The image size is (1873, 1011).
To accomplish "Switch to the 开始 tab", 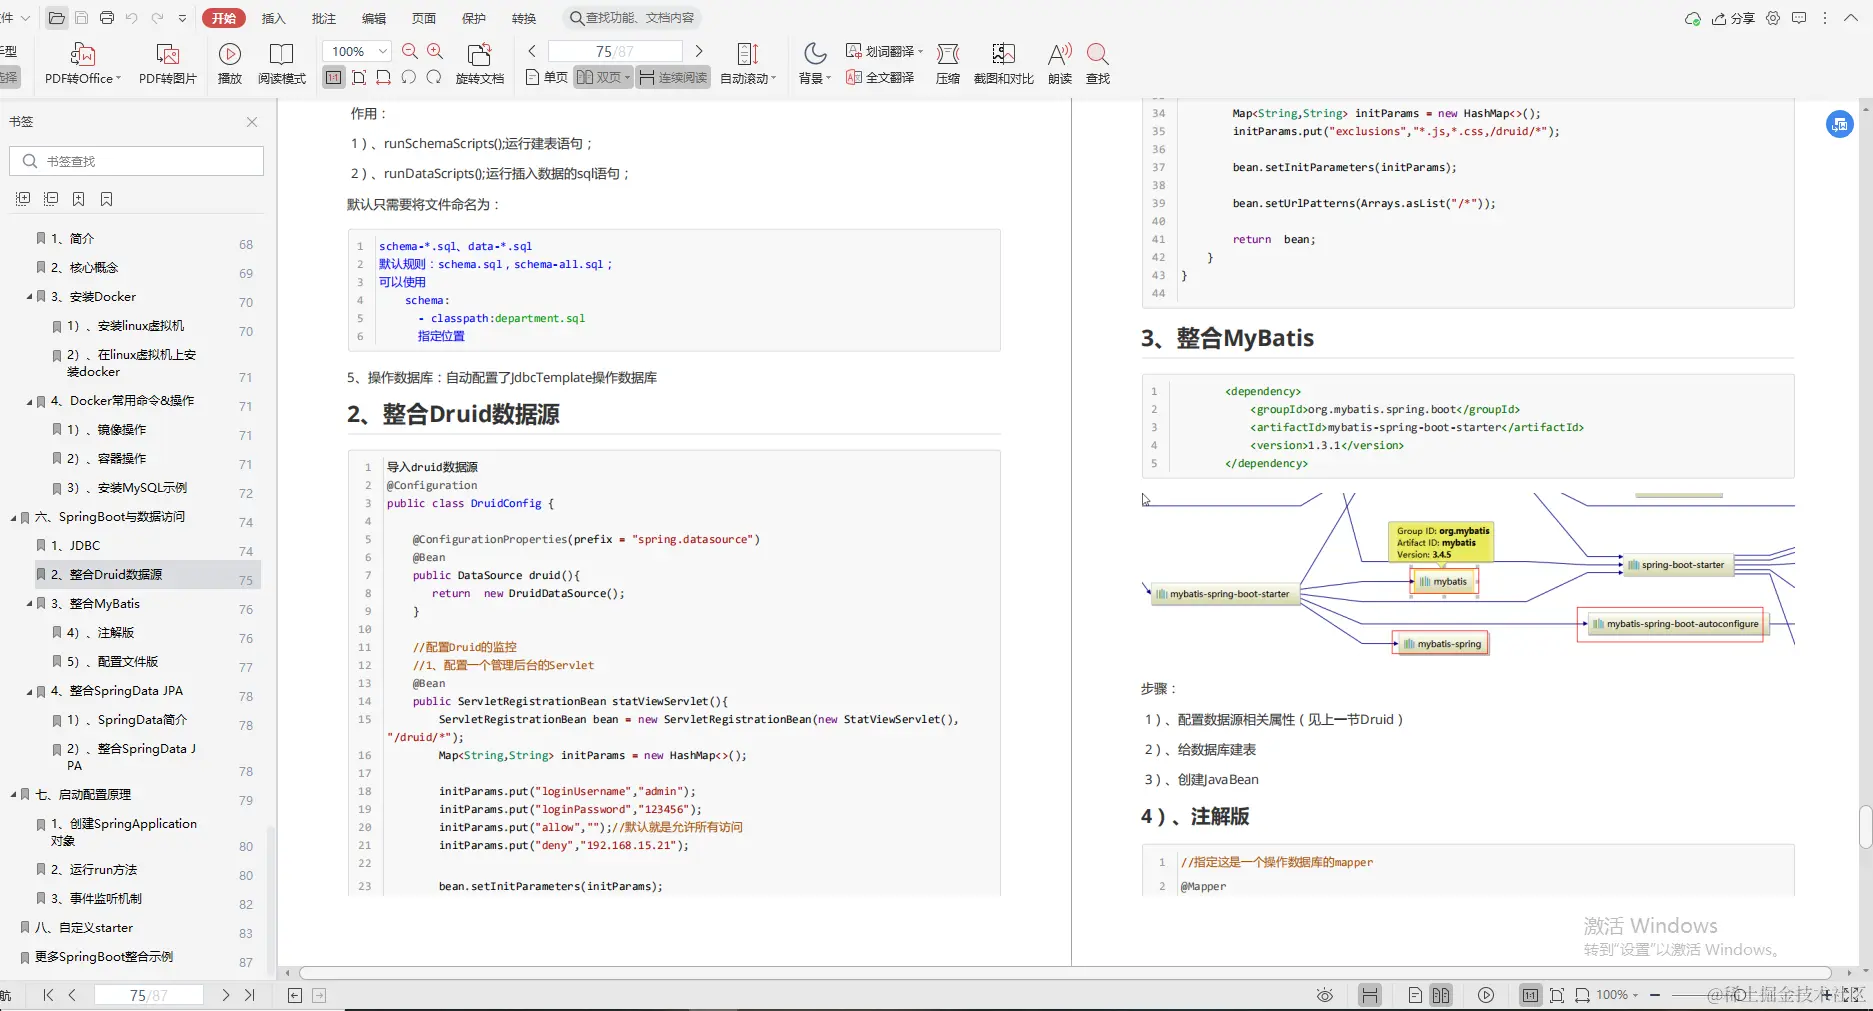I will [x=224, y=18].
